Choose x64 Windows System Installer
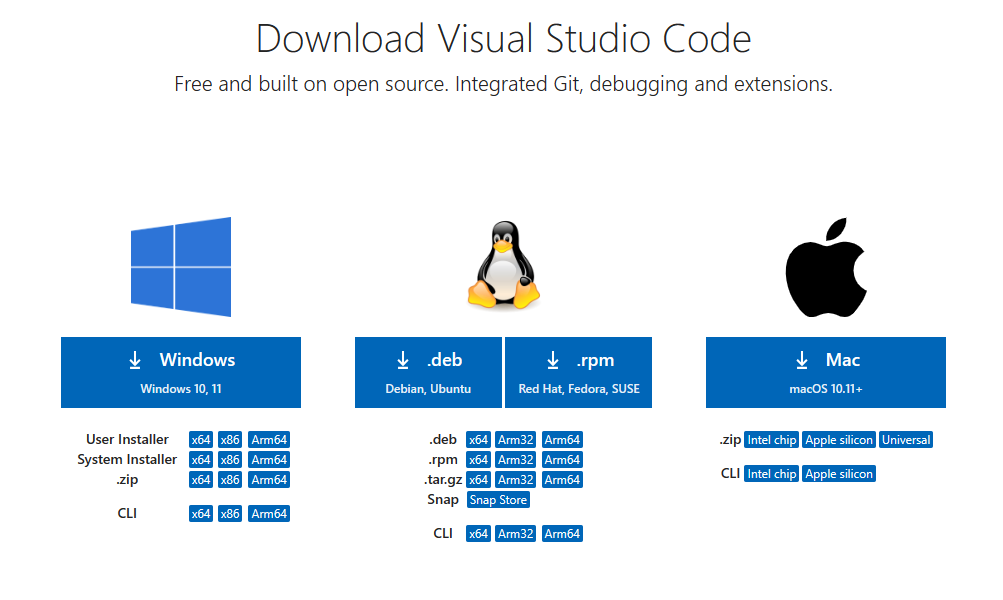This screenshot has height=600, width=1003. point(201,459)
